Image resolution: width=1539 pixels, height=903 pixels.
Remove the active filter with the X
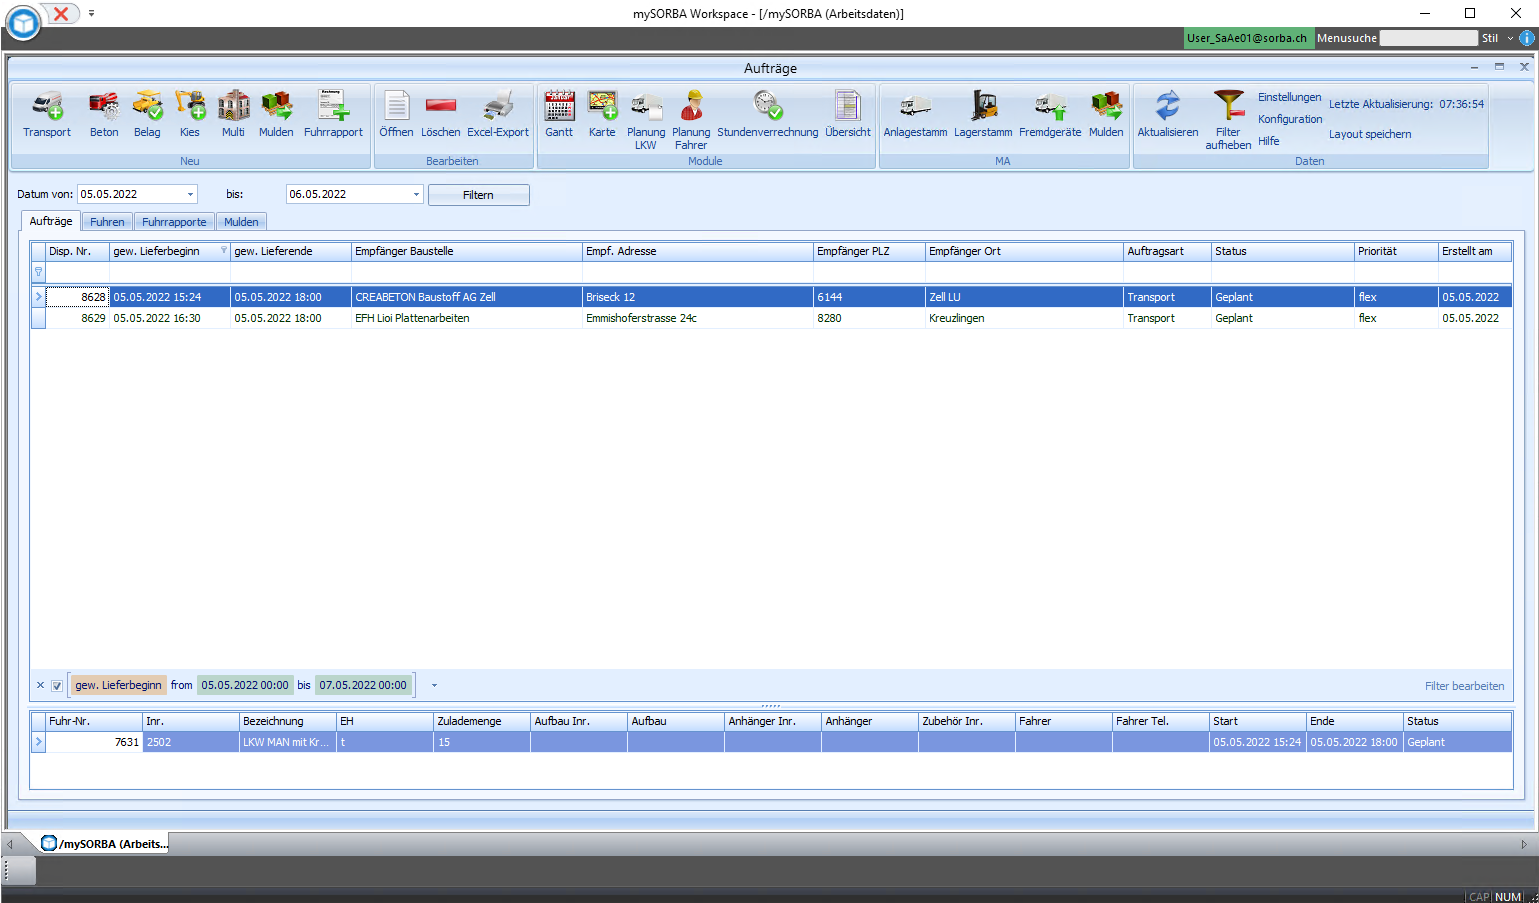[x=40, y=686]
